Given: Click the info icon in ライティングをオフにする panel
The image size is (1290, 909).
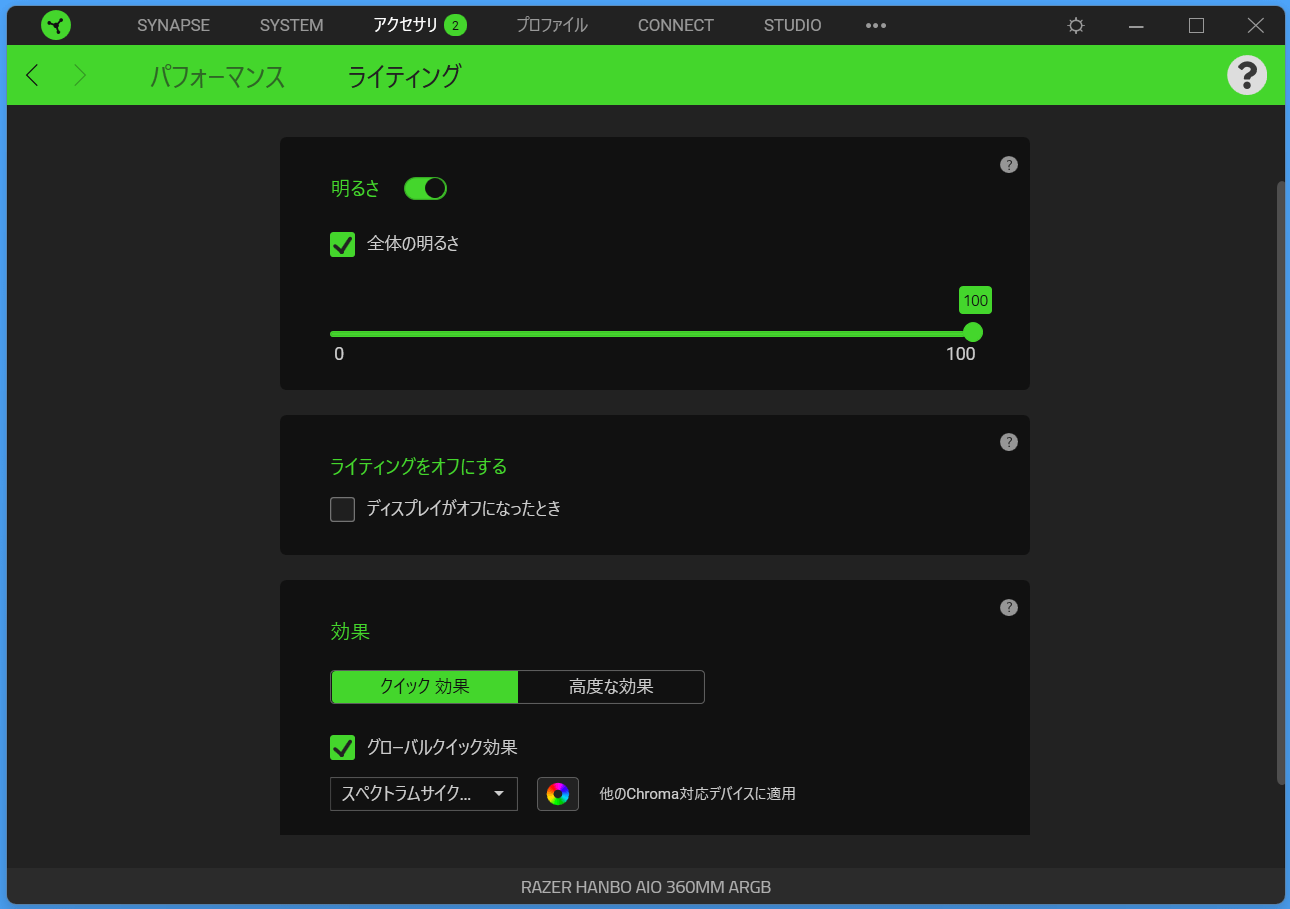Looking at the screenshot, I should [x=1009, y=442].
